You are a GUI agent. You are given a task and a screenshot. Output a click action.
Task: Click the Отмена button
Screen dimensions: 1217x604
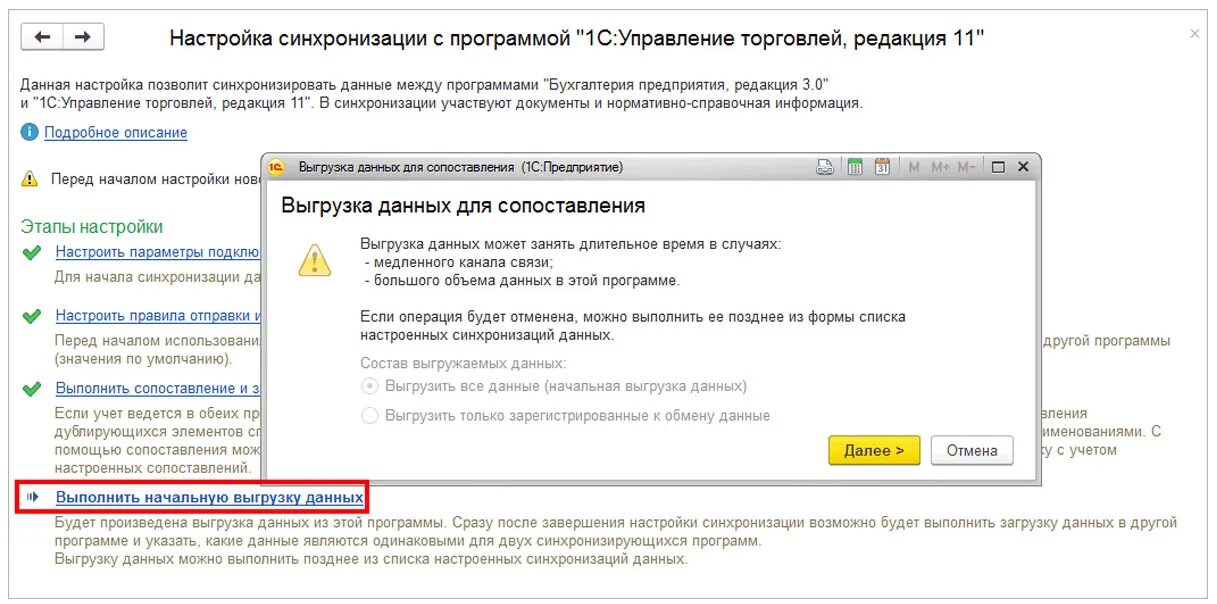tap(972, 451)
